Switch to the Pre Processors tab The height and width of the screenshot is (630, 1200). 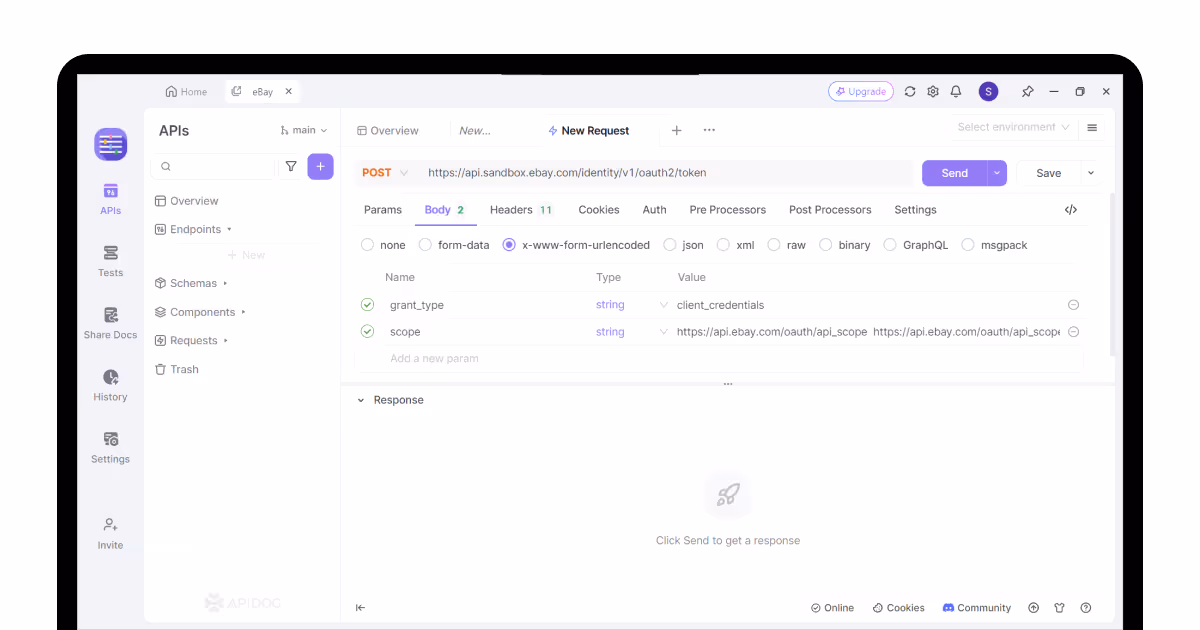[x=728, y=210]
